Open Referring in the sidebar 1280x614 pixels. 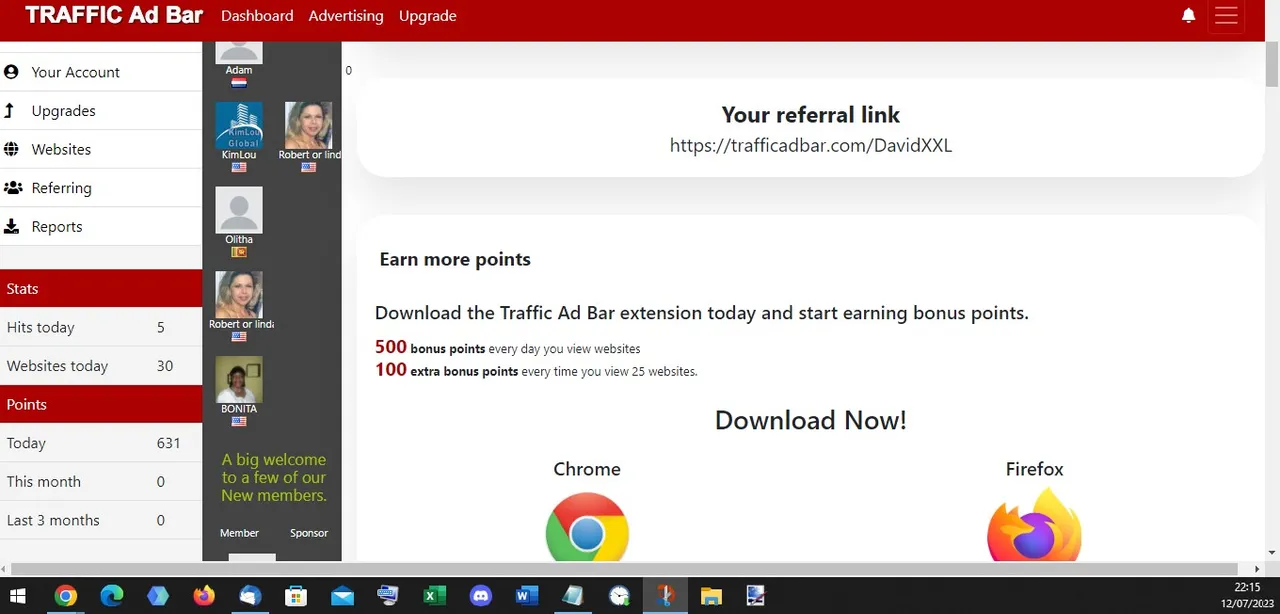click(101, 188)
